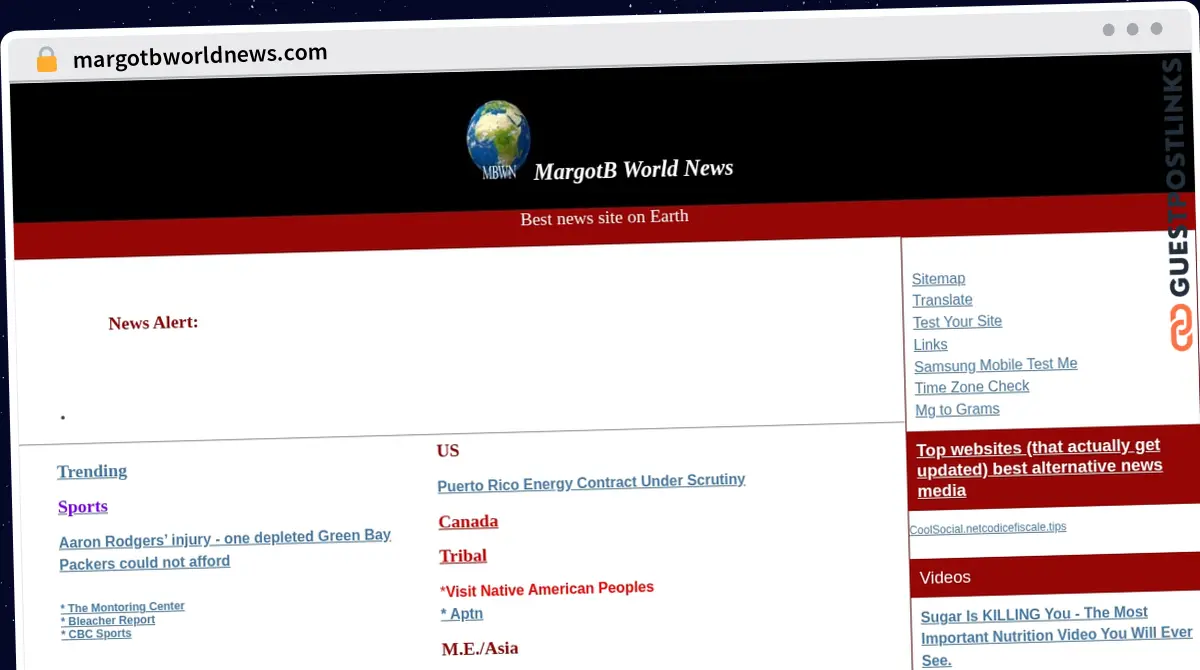Screen dimensions: 1200x670
Task: Click the padlock icon in address bar
Action: pos(46,60)
